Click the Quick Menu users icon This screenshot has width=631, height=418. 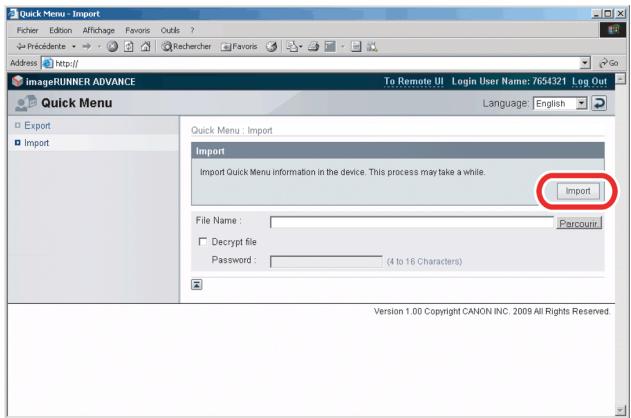click(26, 103)
